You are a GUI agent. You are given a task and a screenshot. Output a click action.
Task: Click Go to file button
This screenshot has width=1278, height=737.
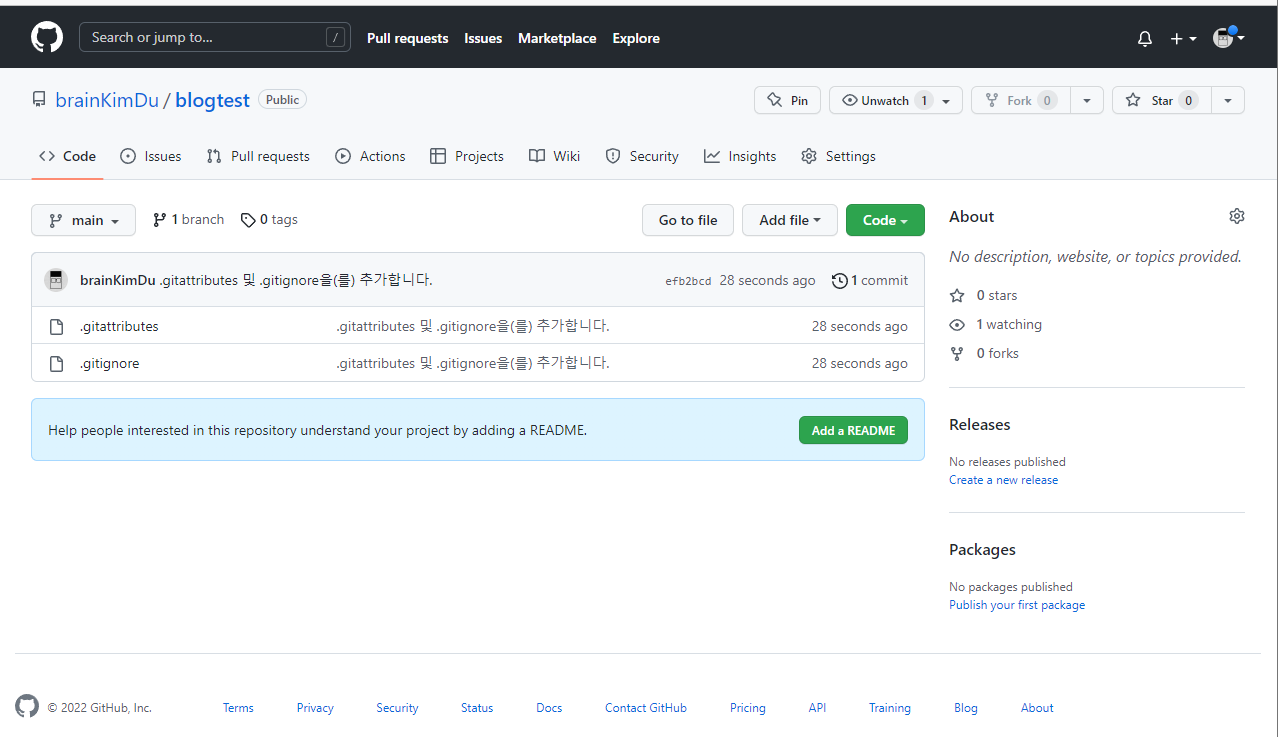click(688, 220)
